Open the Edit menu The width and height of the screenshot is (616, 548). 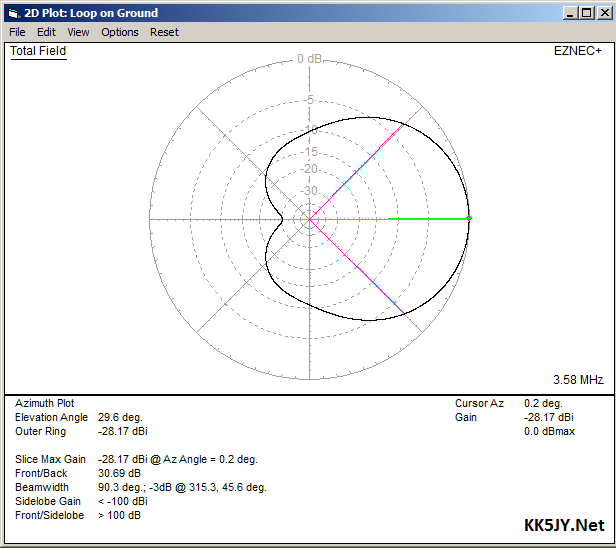click(x=46, y=32)
